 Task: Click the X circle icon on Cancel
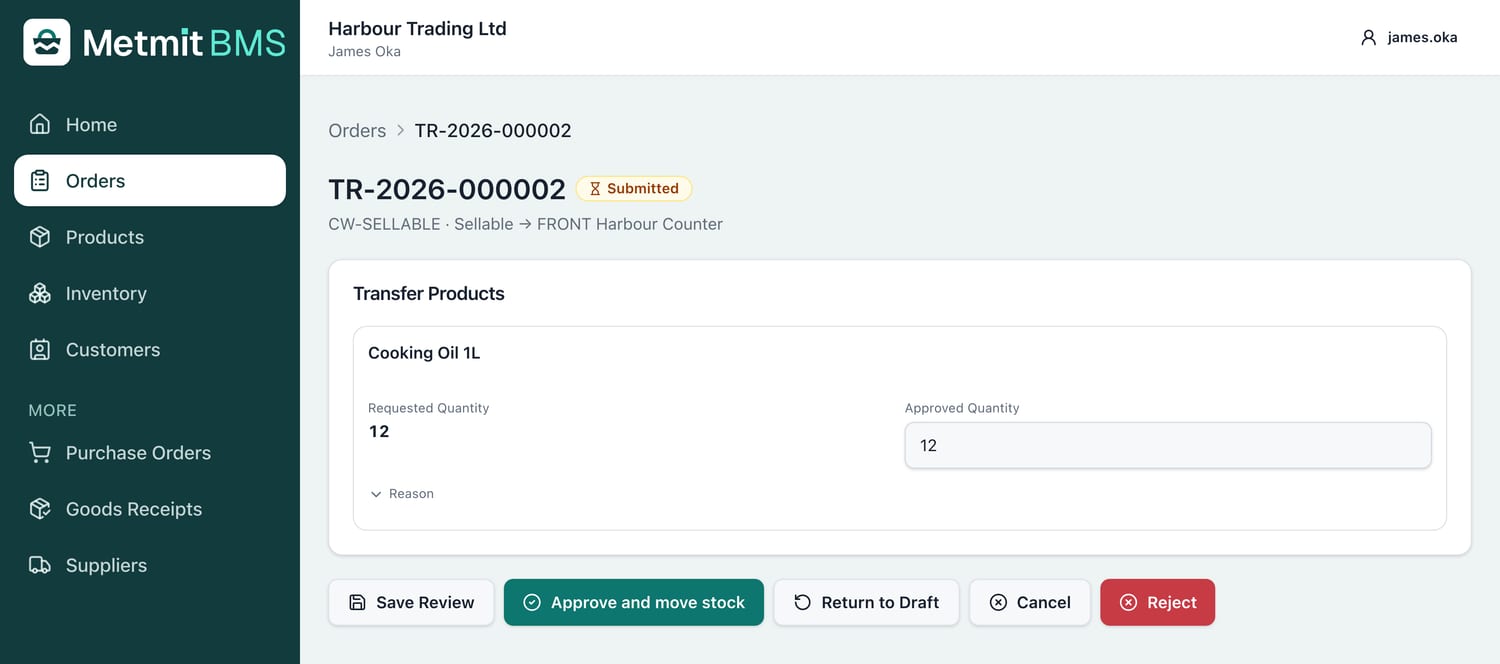click(x=998, y=602)
